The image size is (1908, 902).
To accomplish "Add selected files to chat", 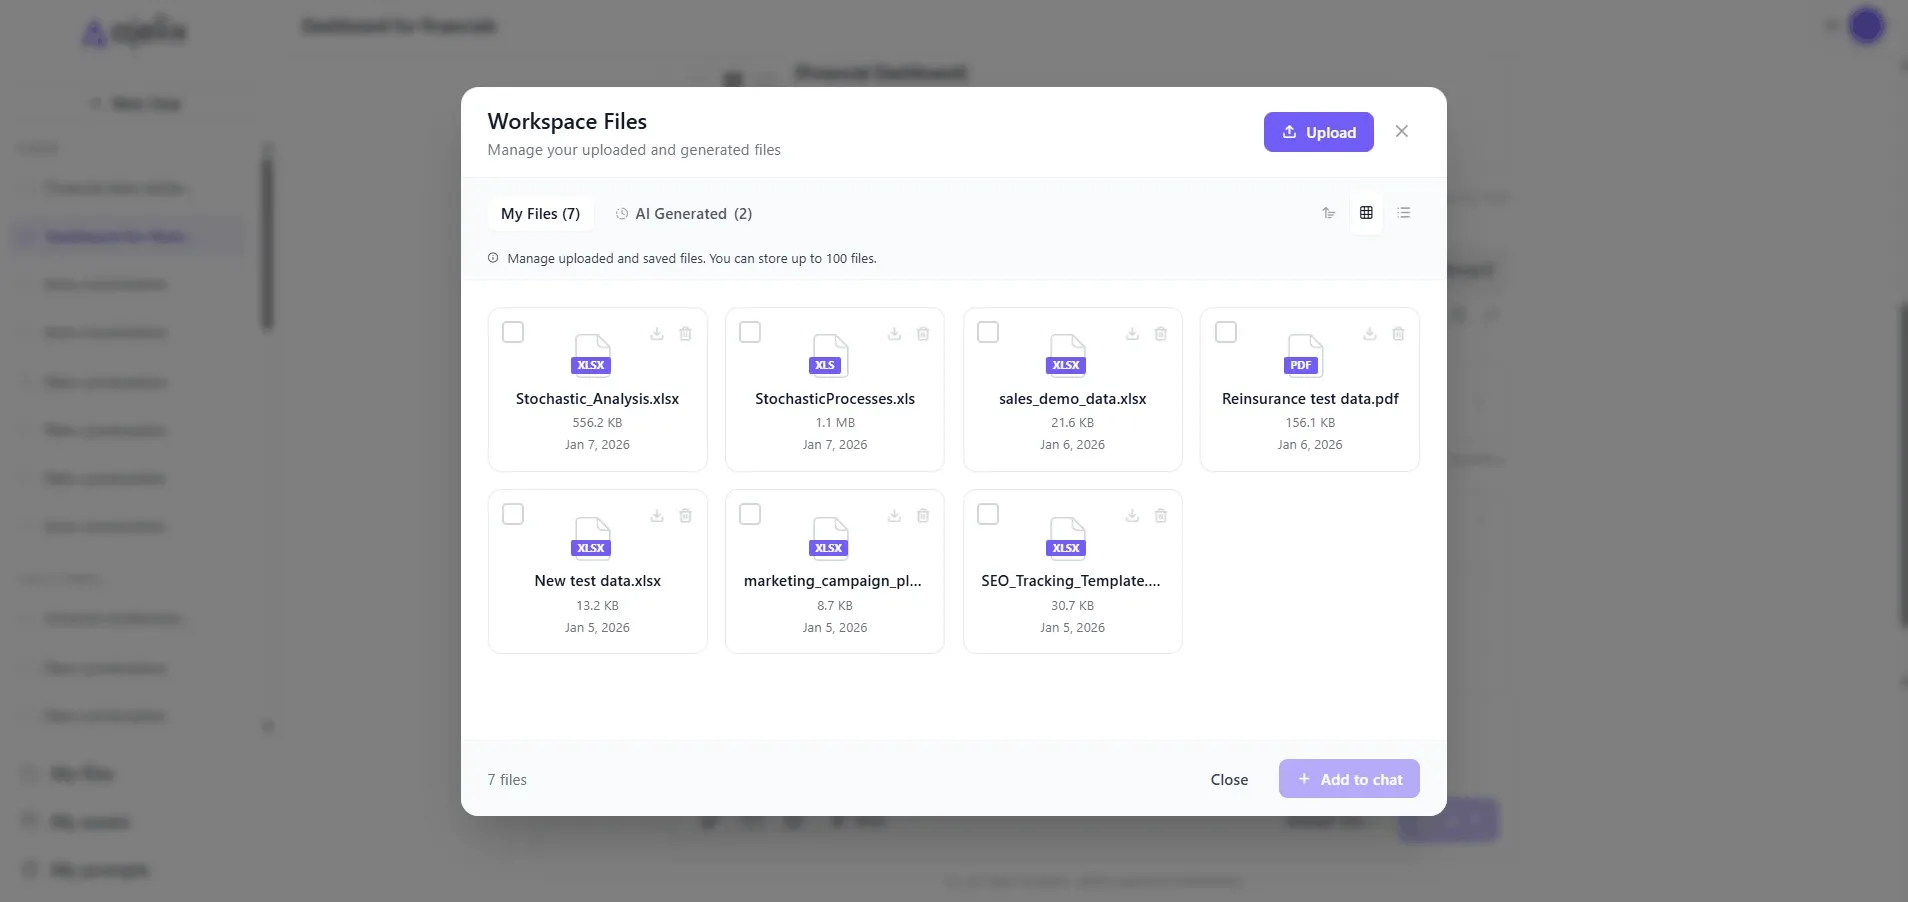I will (x=1348, y=779).
